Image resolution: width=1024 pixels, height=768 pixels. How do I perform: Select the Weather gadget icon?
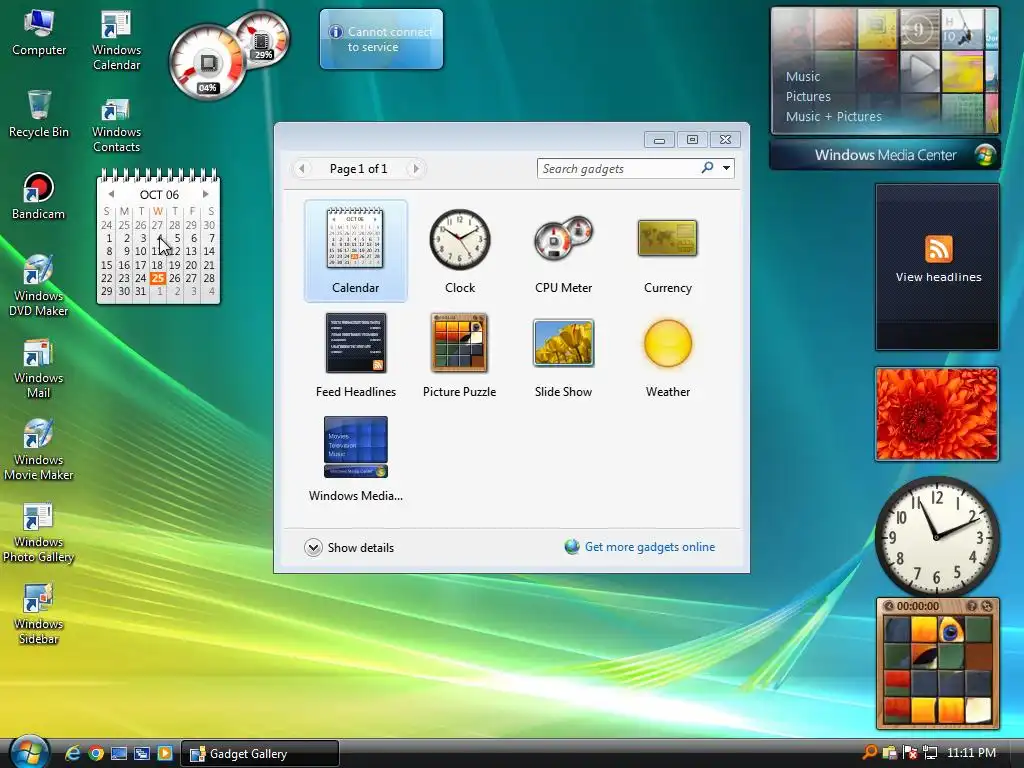click(667, 343)
